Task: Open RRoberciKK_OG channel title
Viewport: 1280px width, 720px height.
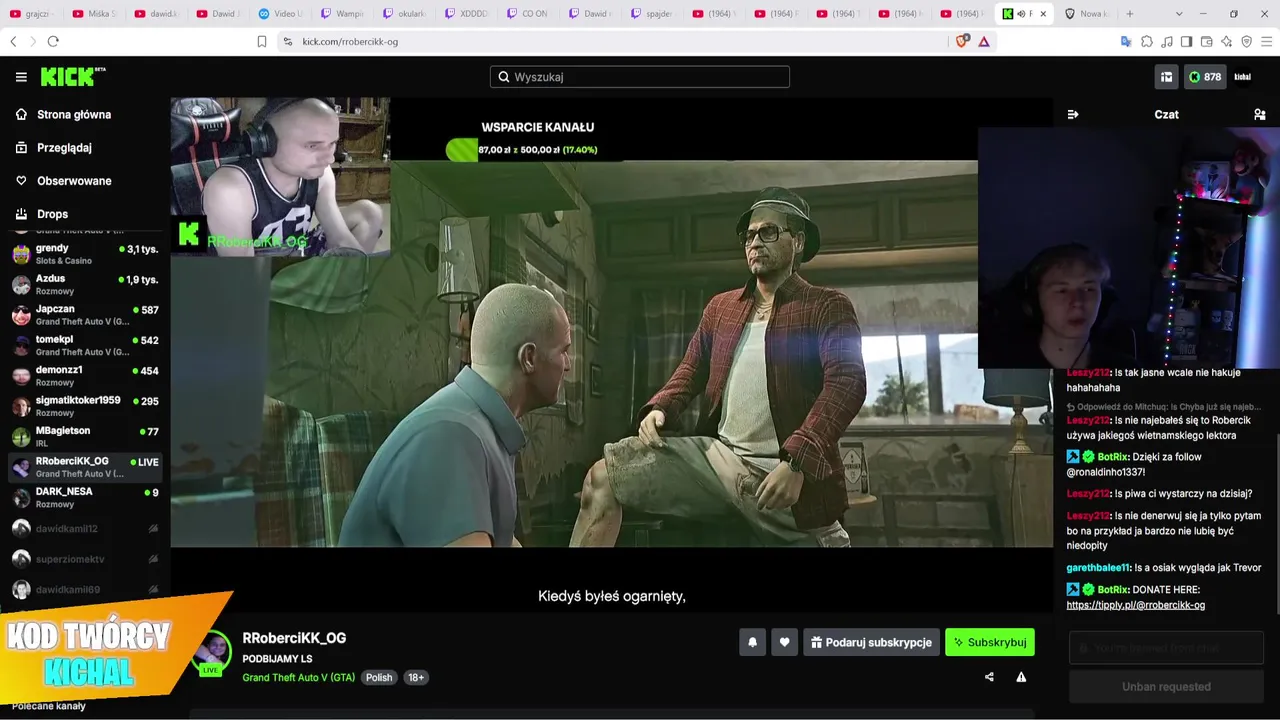Action: point(294,638)
